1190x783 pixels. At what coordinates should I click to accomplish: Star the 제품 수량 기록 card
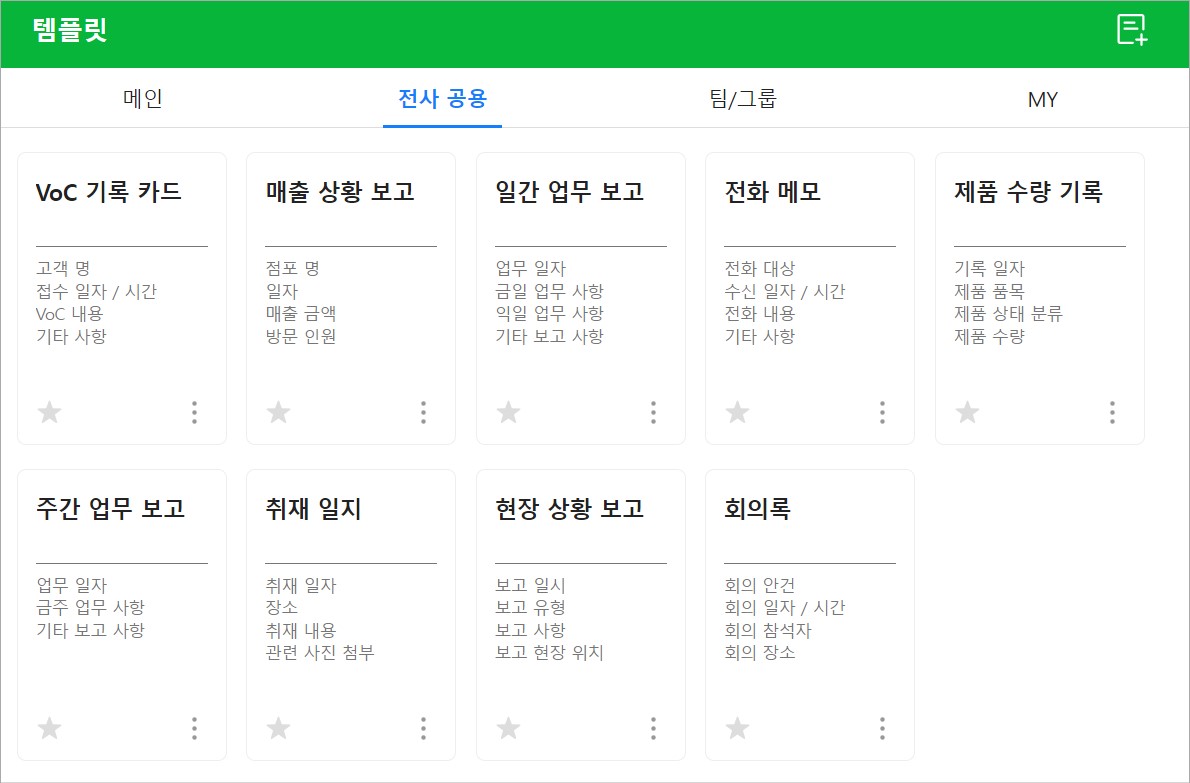(967, 412)
